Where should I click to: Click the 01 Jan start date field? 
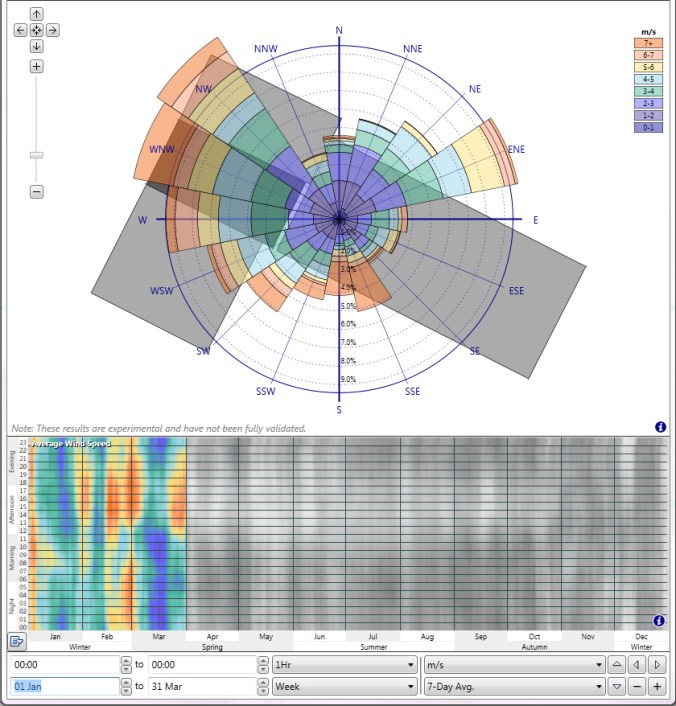pyautogui.click(x=63, y=687)
